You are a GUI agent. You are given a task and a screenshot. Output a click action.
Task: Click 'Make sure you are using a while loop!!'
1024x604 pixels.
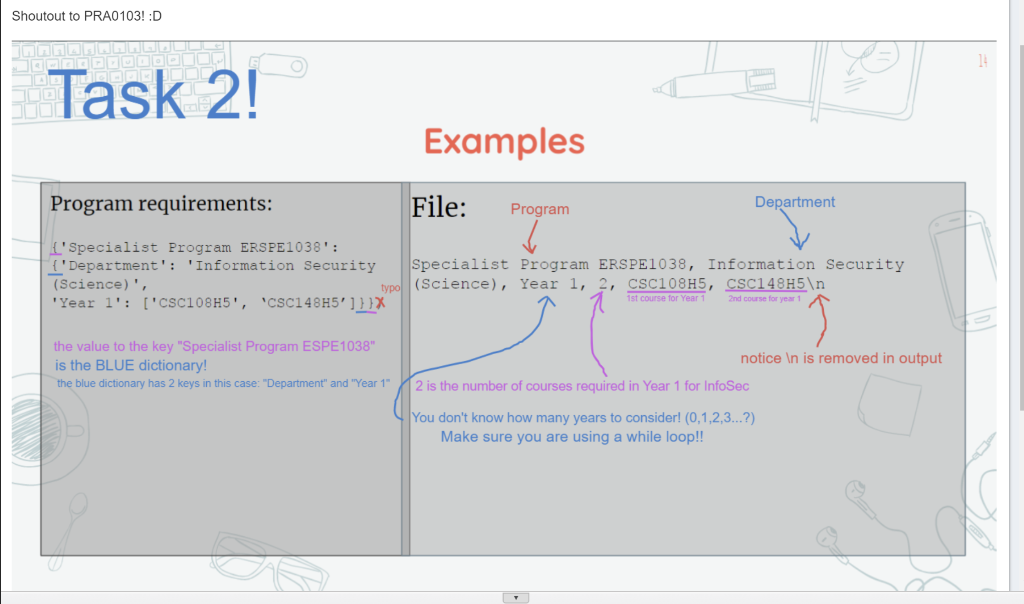[572, 437]
